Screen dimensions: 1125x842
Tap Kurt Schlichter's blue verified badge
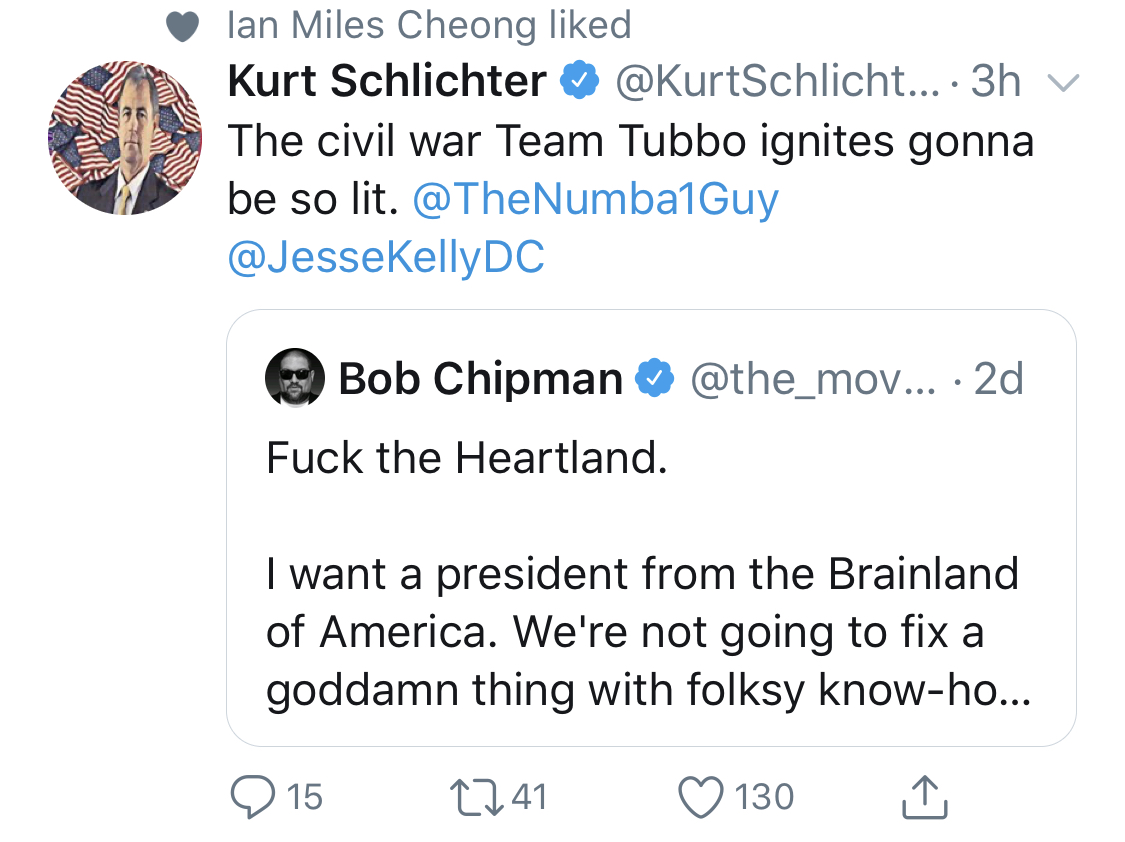point(580,80)
